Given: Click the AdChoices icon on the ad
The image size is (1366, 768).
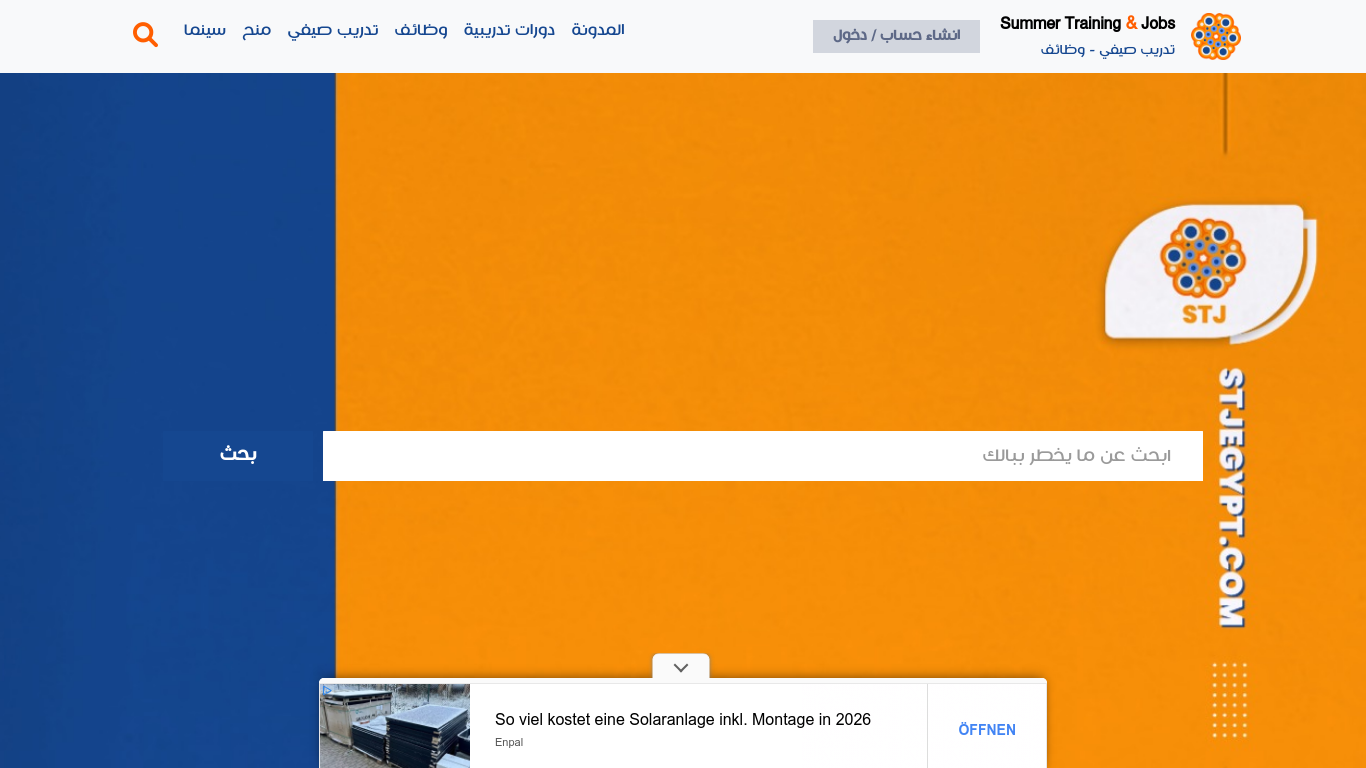Looking at the screenshot, I should pyautogui.click(x=326, y=690).
